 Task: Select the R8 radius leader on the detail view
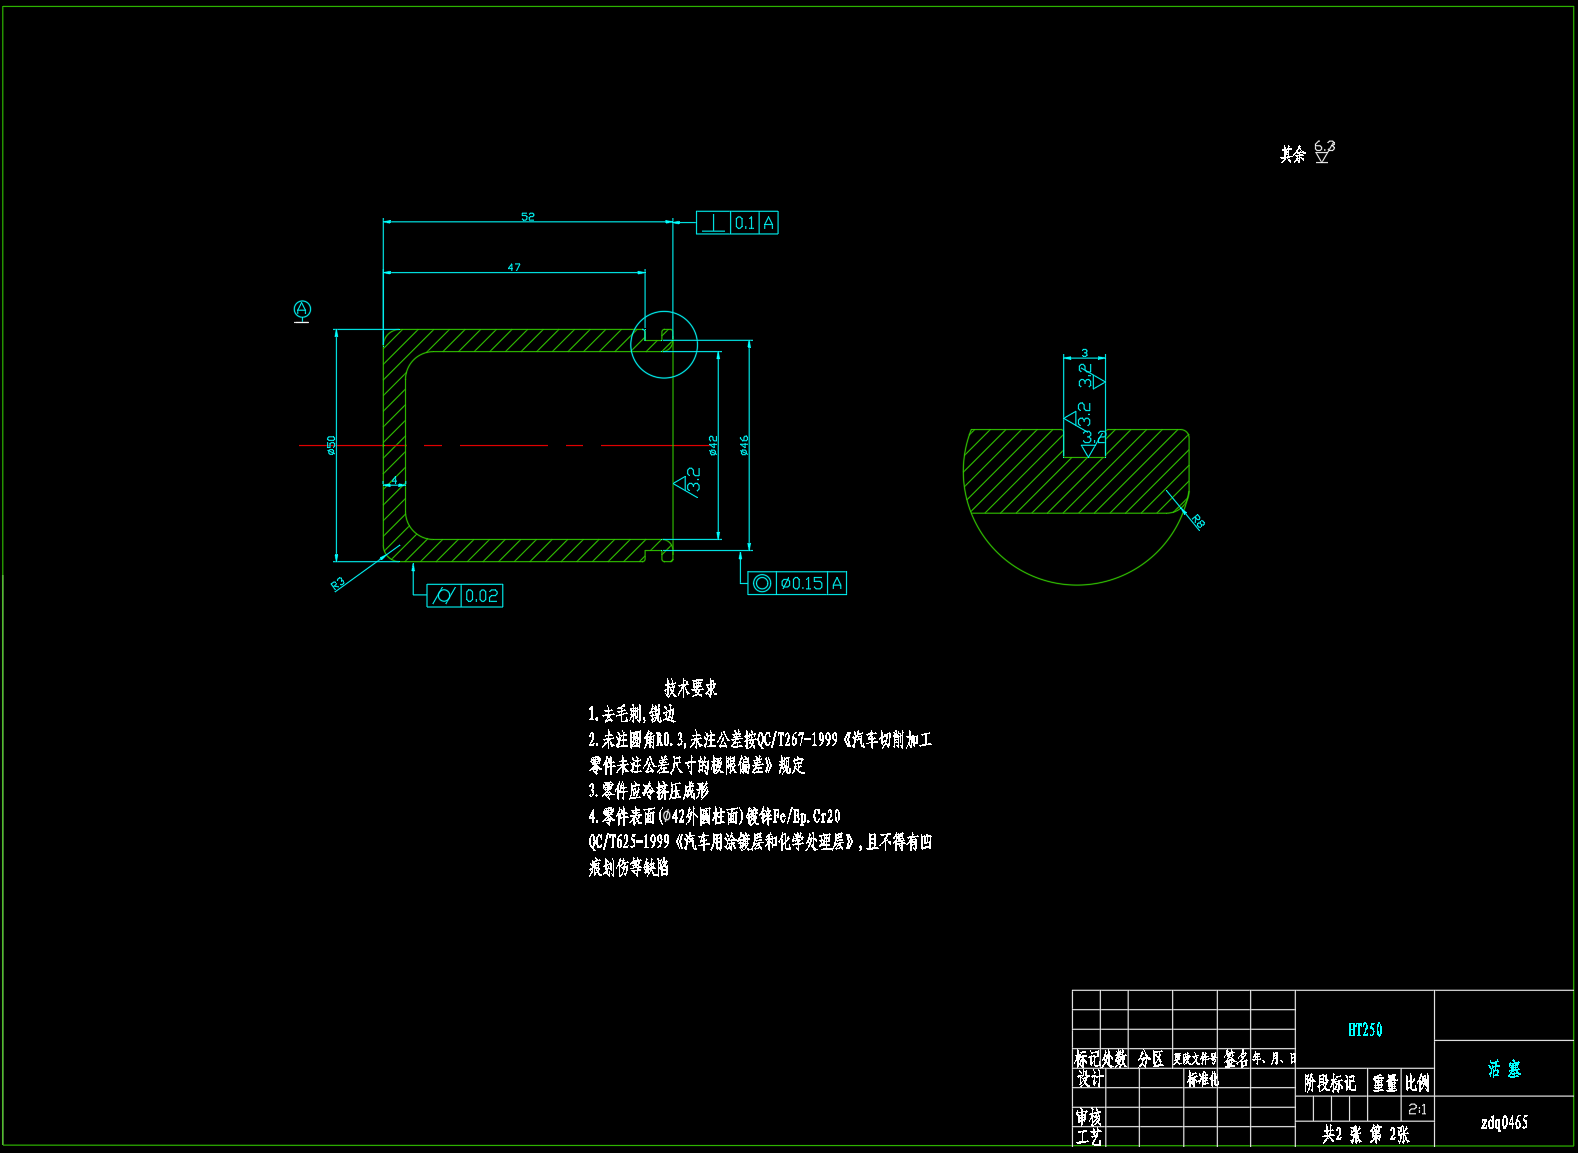(1196, 520)
